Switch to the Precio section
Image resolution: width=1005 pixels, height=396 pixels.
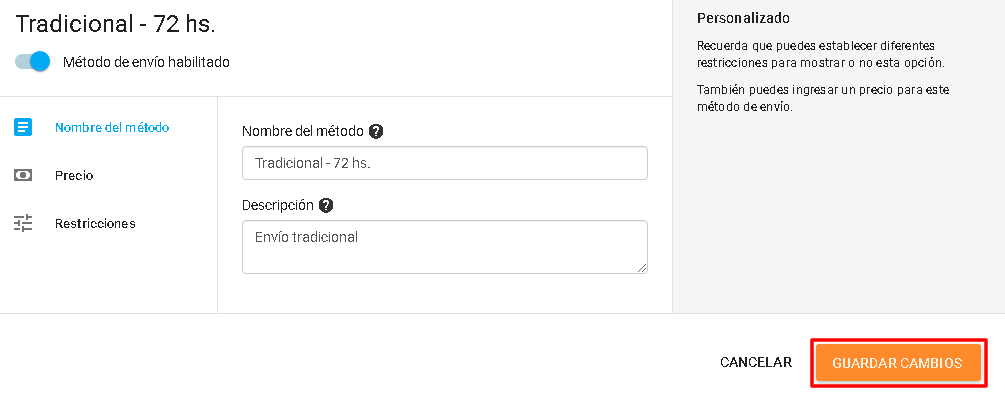[74, 176]
